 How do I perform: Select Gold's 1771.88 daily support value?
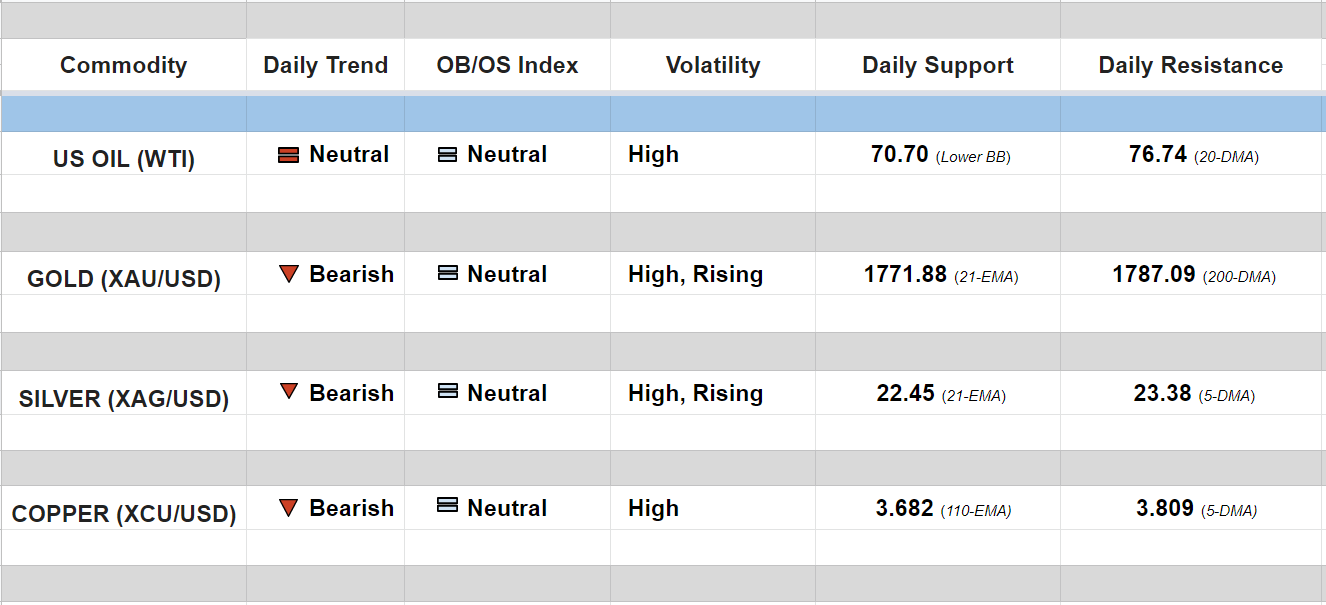905,275
